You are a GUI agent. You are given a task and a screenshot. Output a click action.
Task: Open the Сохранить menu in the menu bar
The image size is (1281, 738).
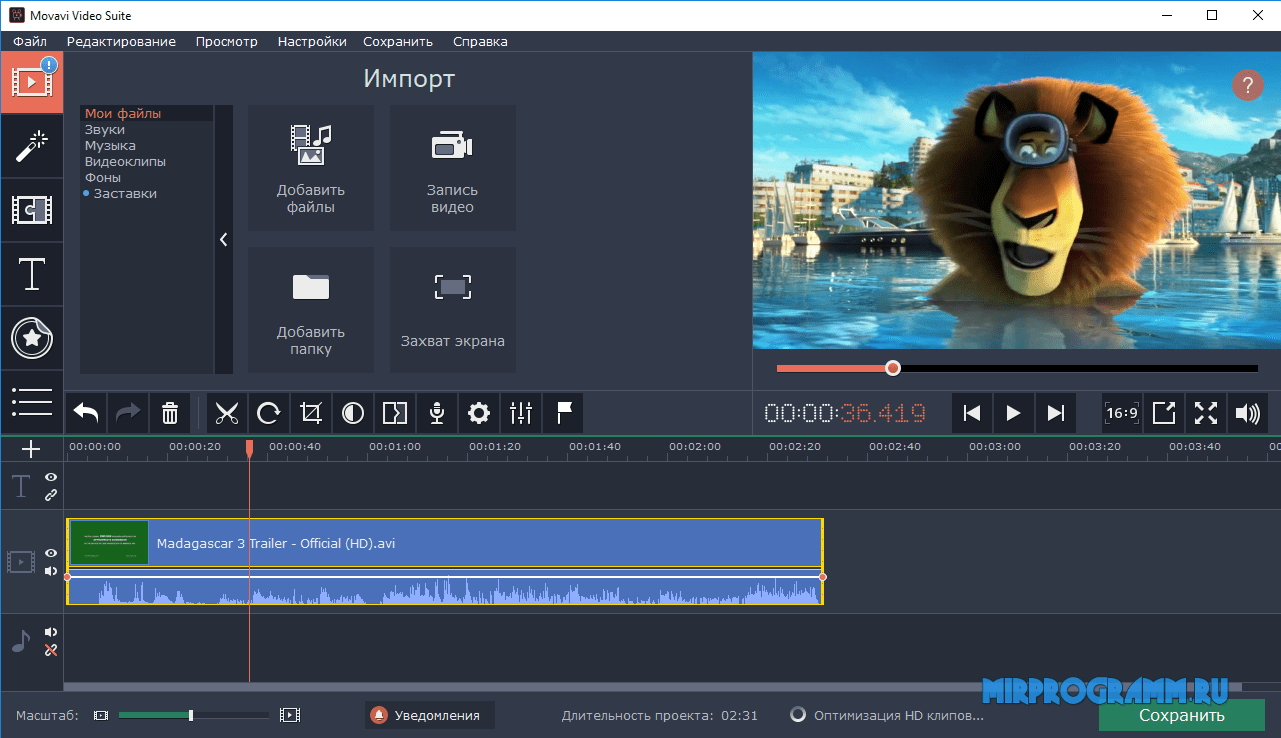[x=398, y=41]
